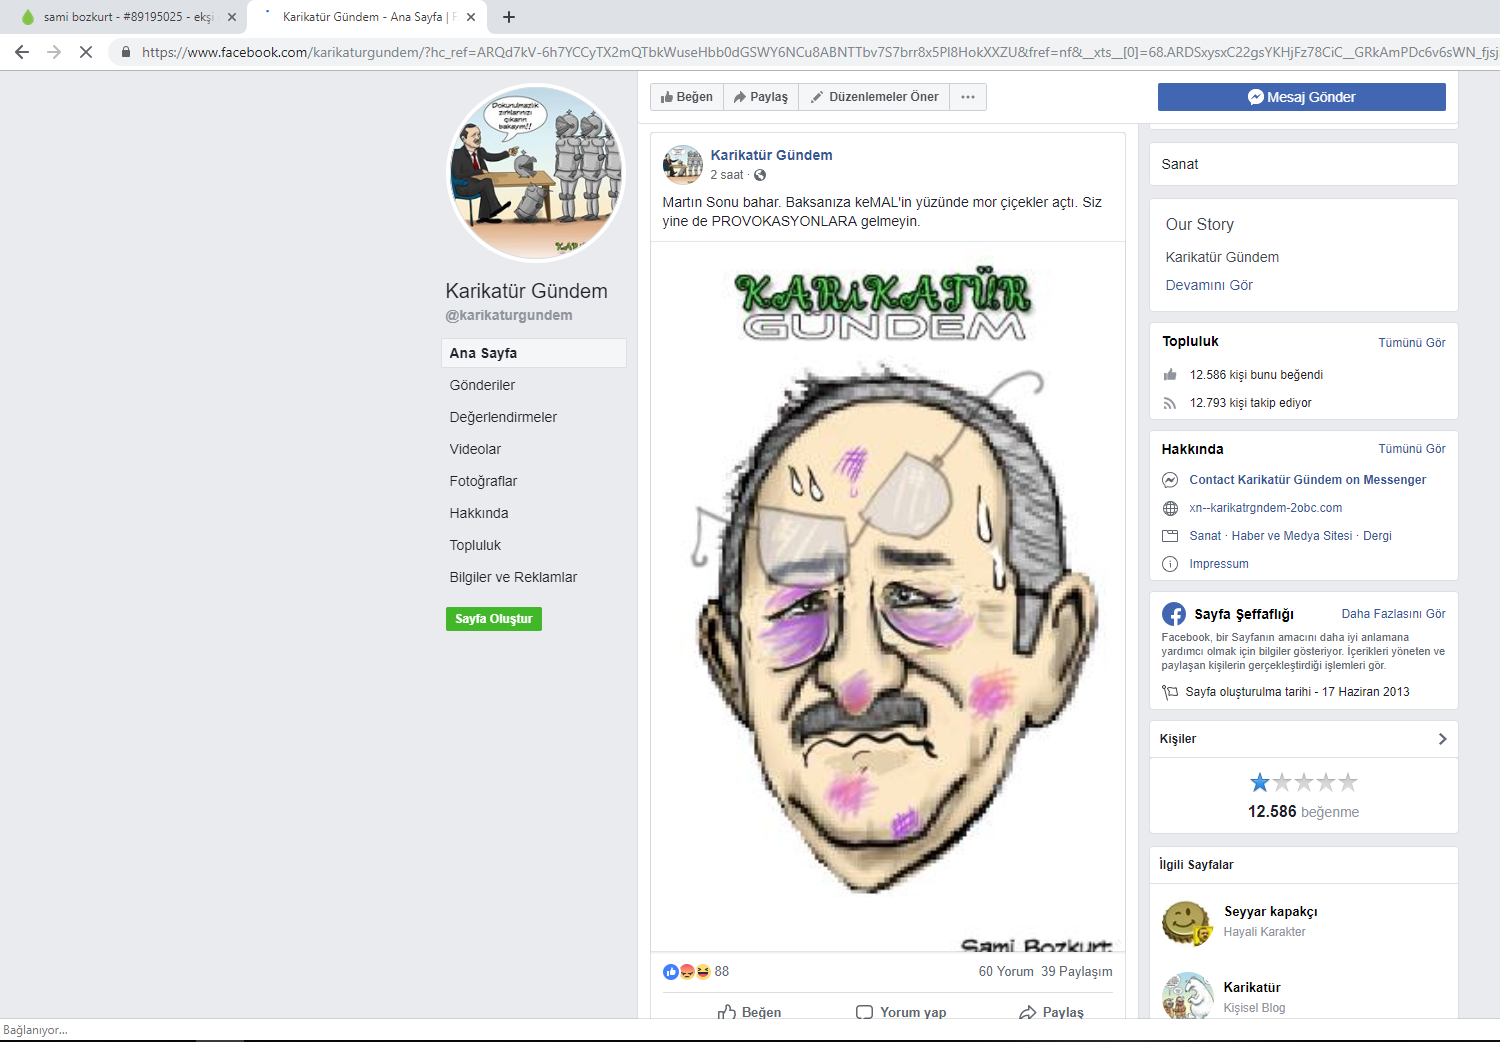Open Fotoğraflar in the sidebar

point(483,481)
